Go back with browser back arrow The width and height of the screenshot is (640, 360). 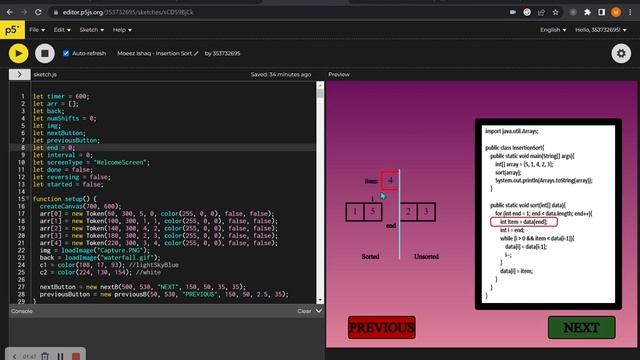[9, 12]
